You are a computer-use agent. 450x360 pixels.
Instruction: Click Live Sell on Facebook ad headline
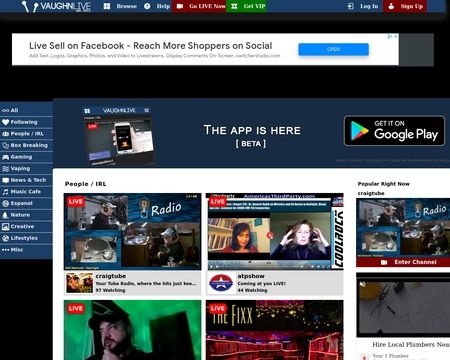point(151,46)
